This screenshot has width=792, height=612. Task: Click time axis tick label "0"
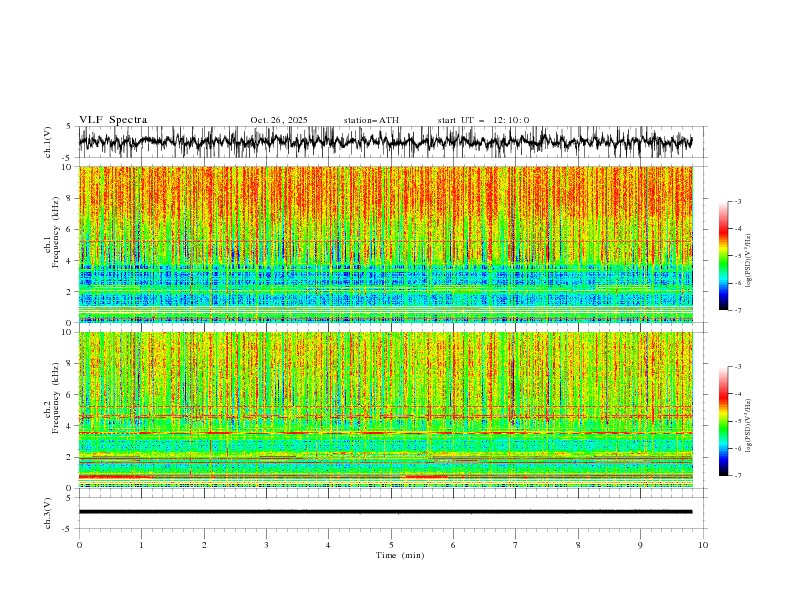79,545
